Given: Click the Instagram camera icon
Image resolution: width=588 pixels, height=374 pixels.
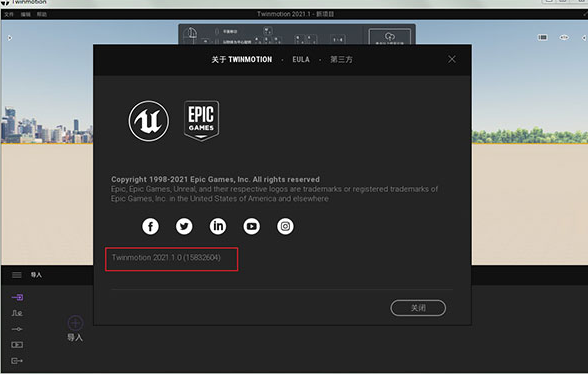Looking at the screenshot, I should [285, 226].
